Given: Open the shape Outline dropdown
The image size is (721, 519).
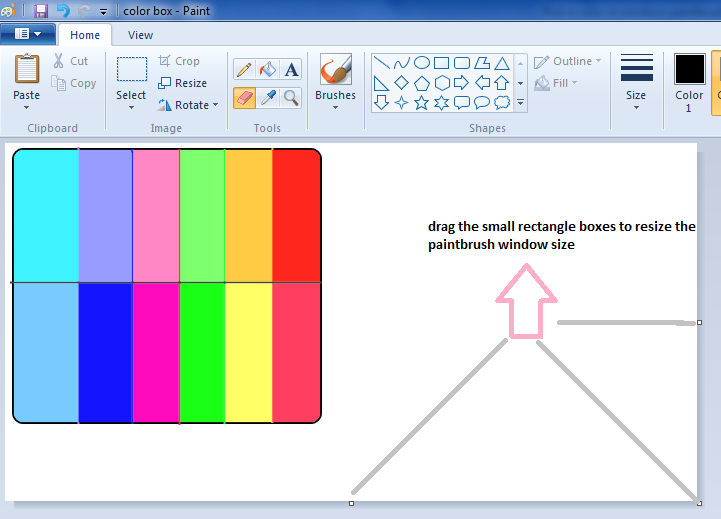Looking at the screenshot, I should pos(567,61).
